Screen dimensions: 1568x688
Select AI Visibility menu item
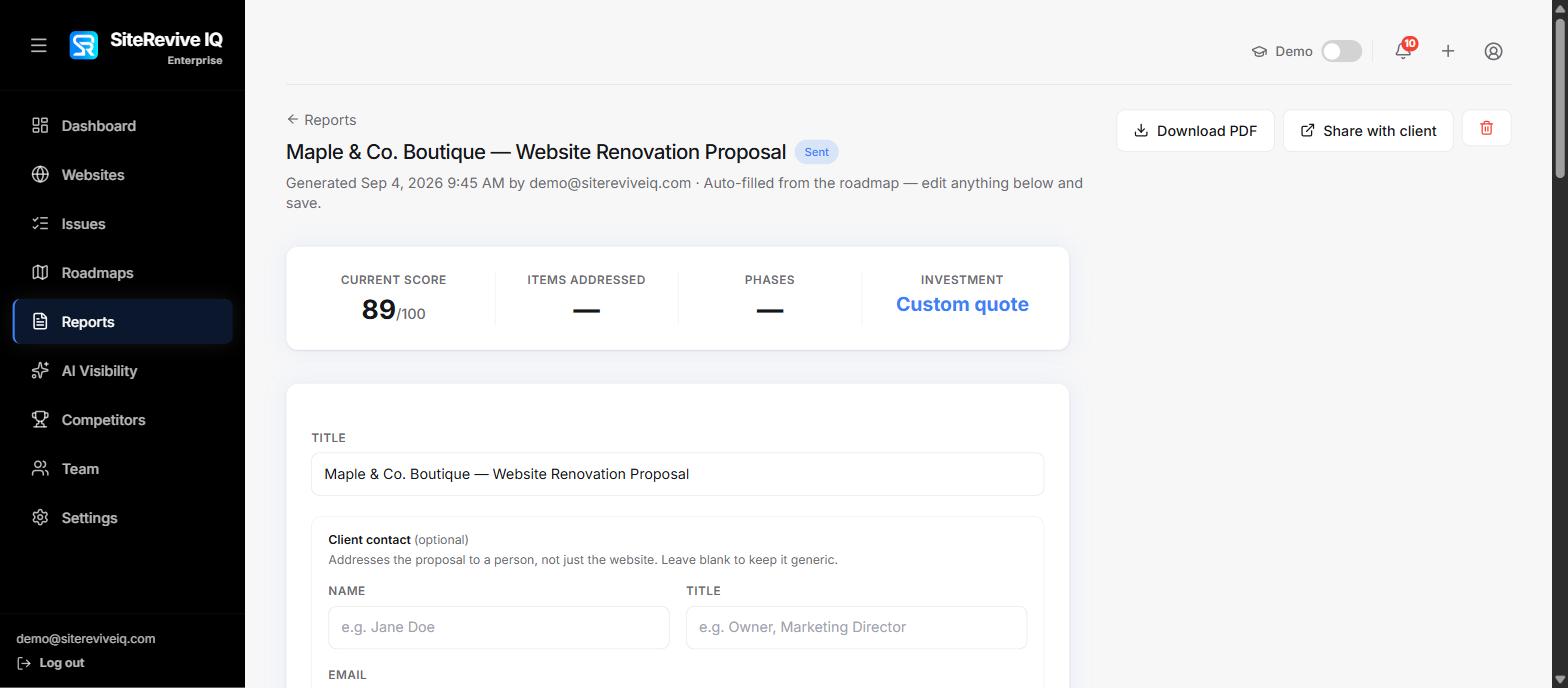(x=122, y=370)
